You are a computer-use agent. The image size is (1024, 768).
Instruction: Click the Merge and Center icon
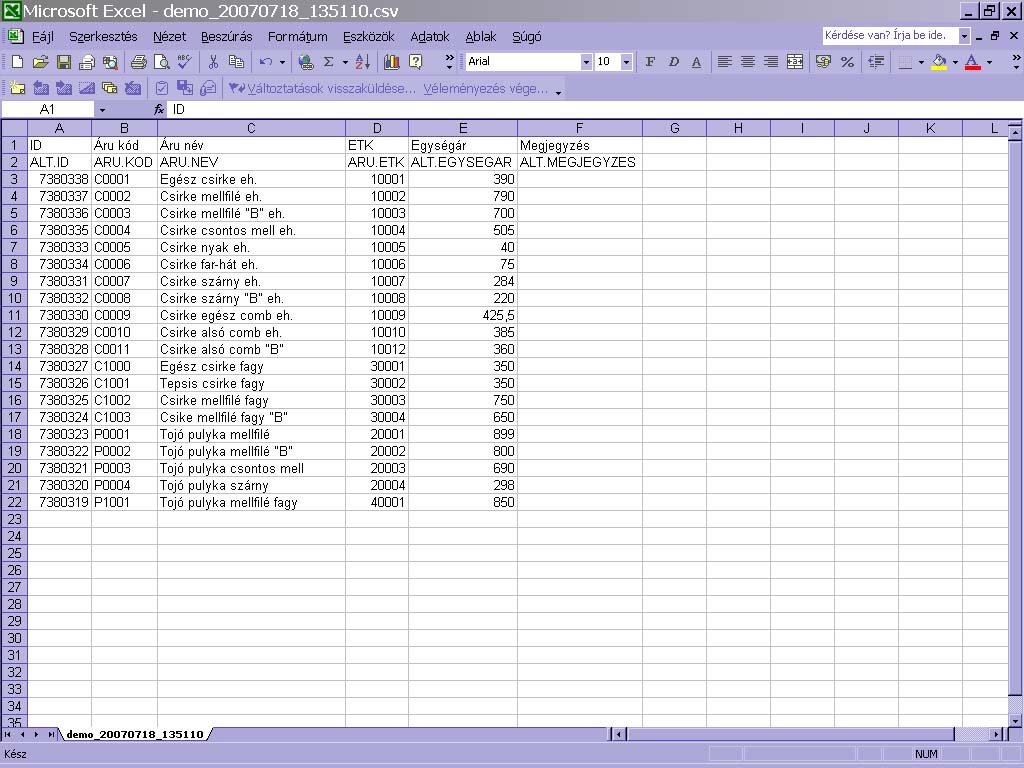(x=795, y=62)
